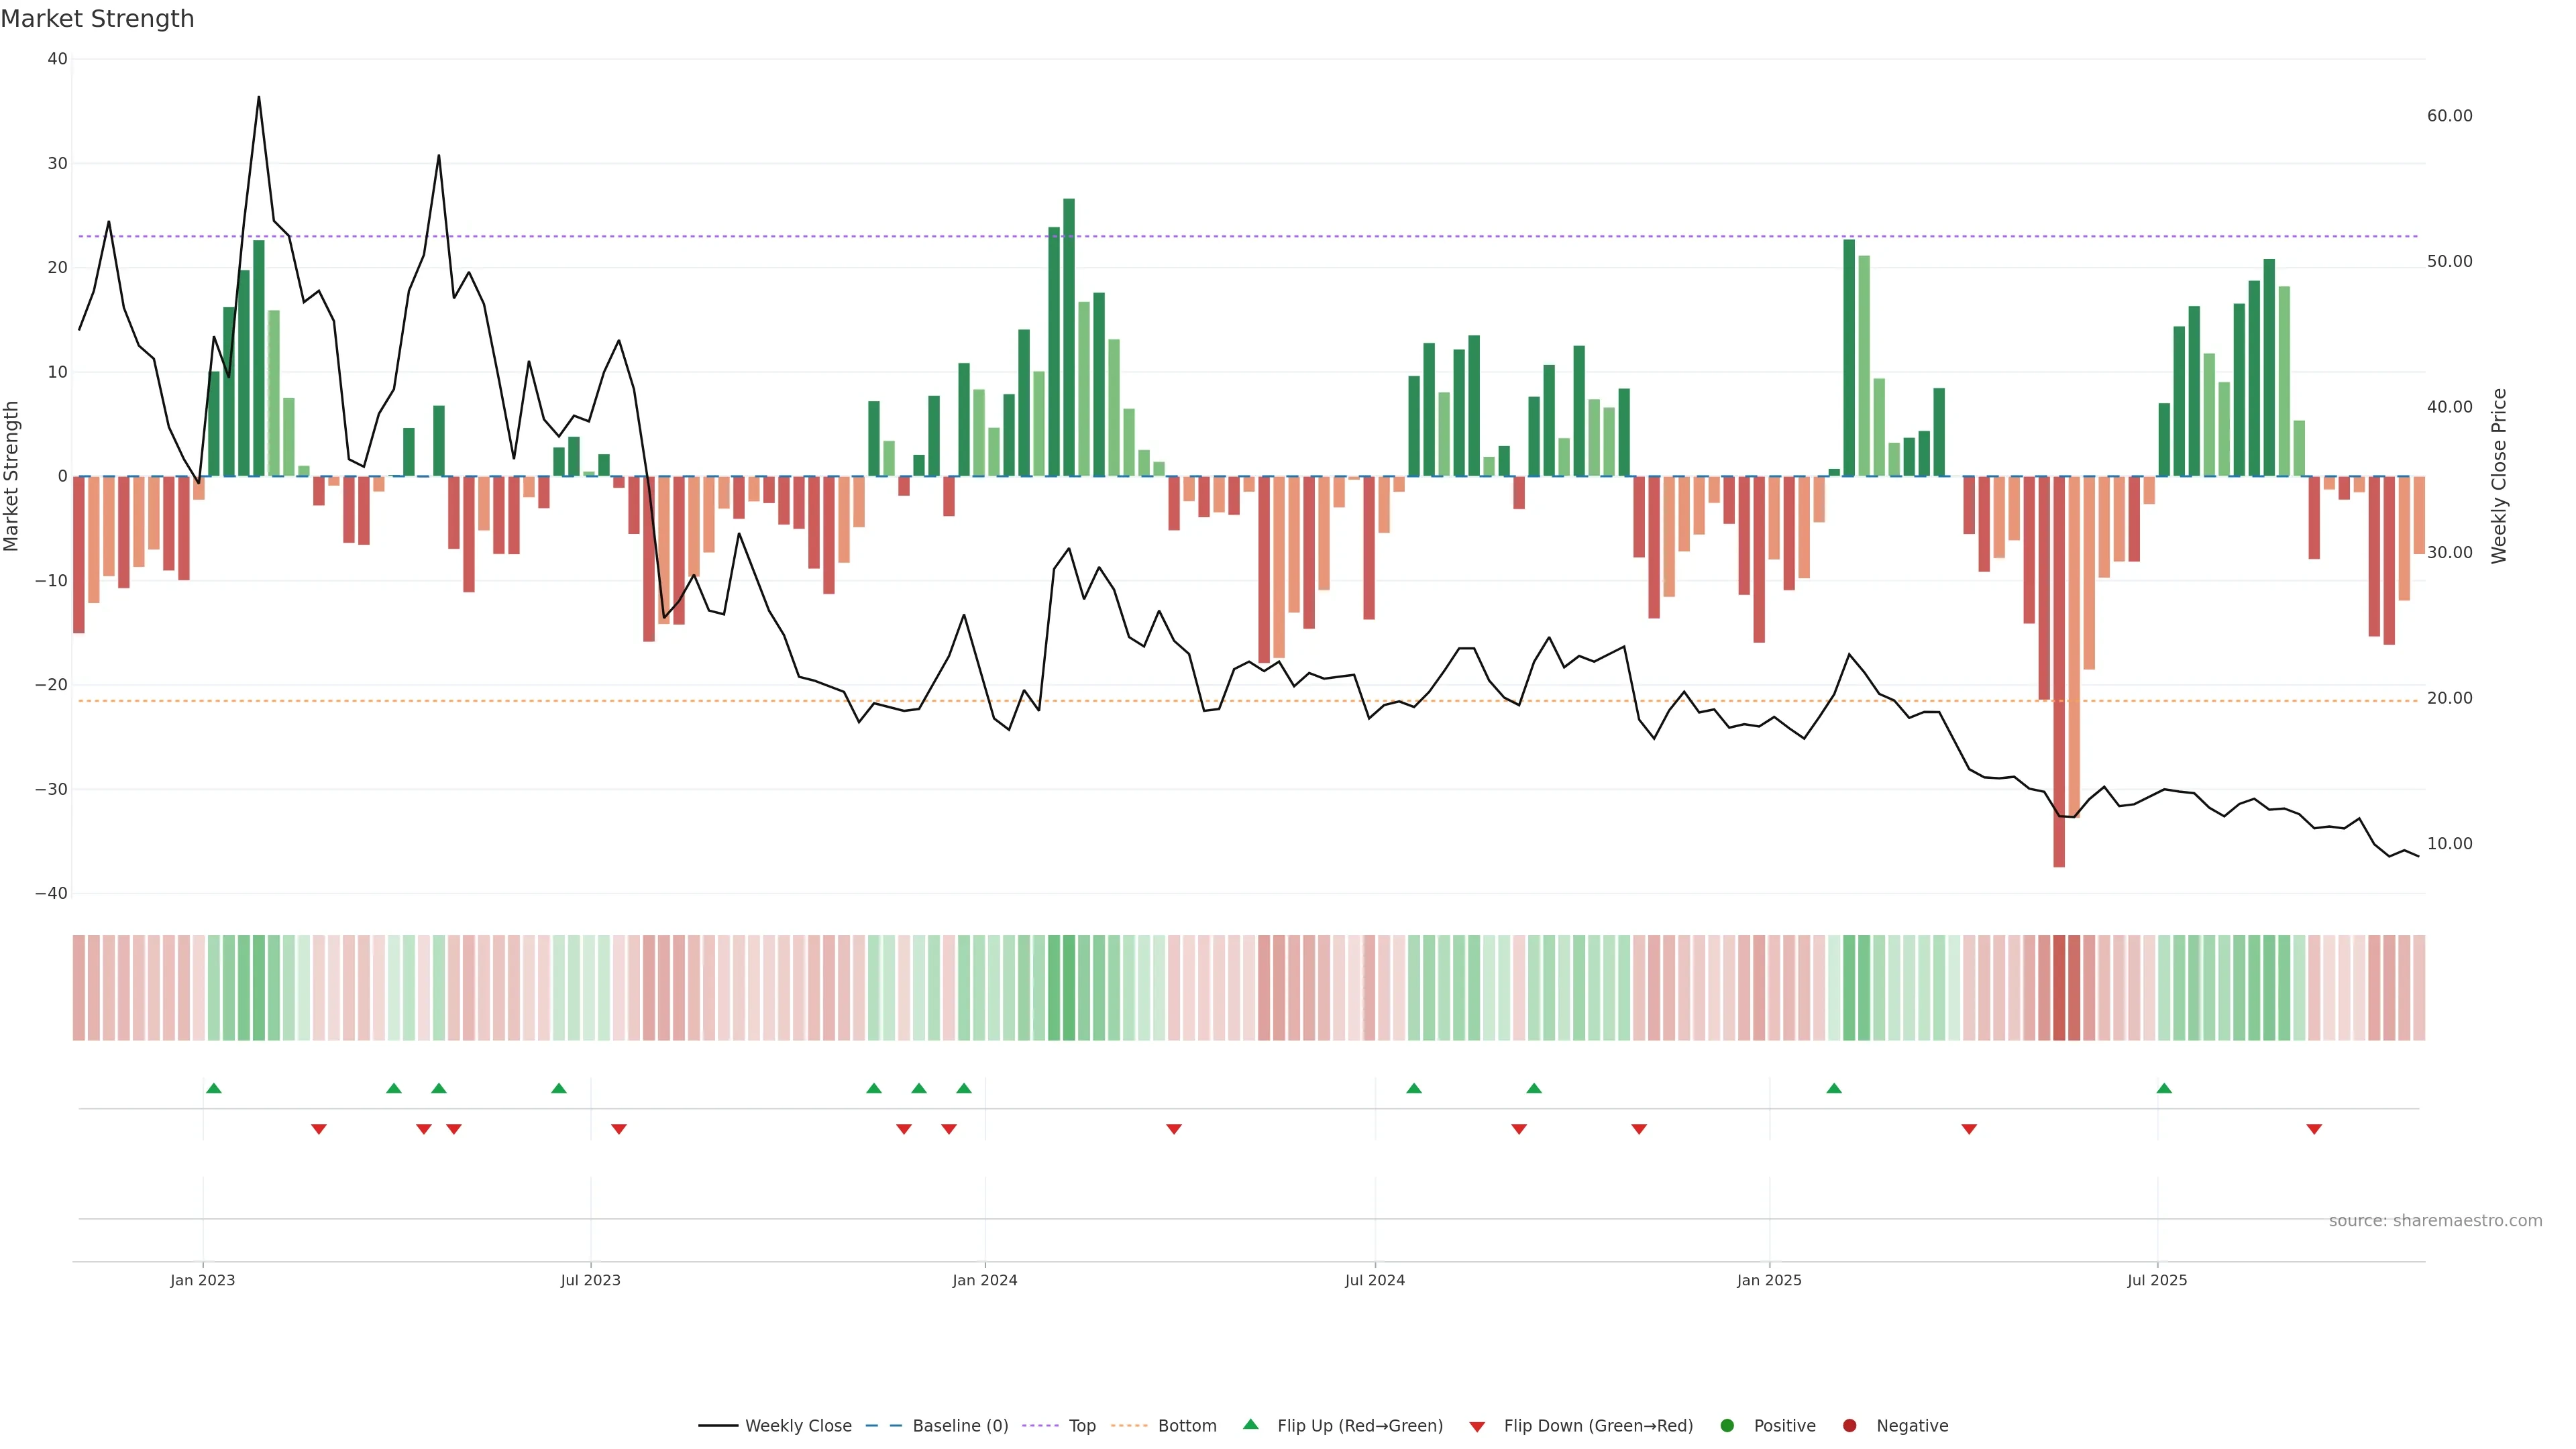
Task: Click Flip Up green triangle legend icon
Action: [x=1250, y=1424]
